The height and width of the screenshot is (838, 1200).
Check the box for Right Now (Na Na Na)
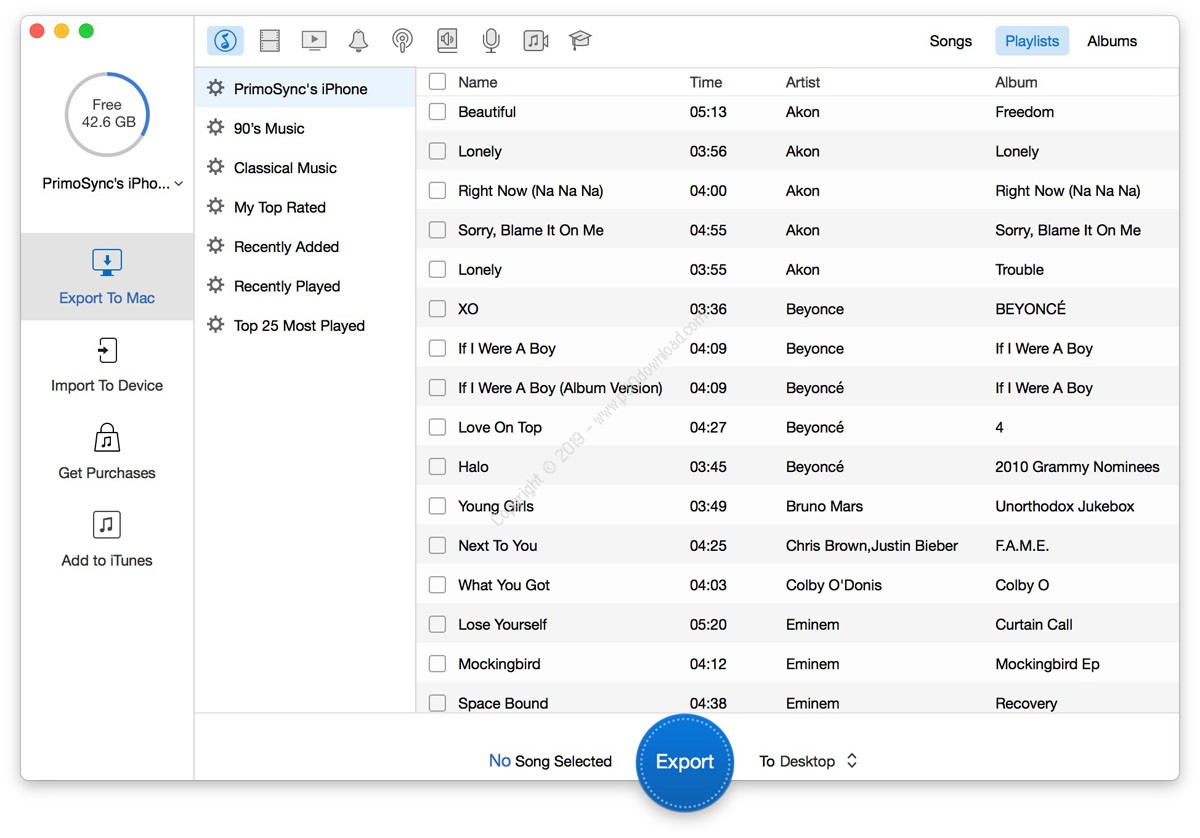[437, 191]
